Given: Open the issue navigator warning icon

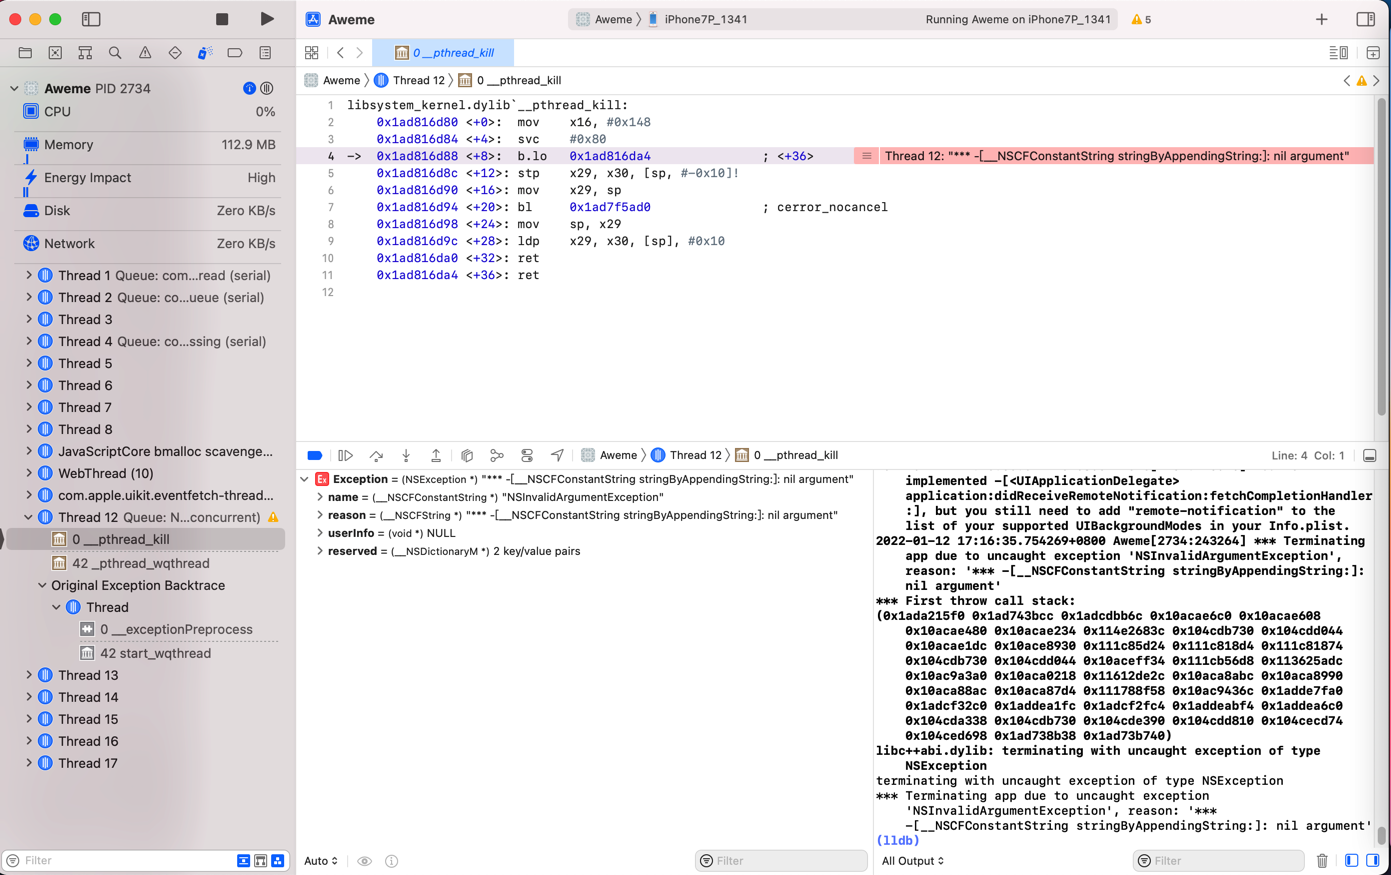Looking at the screenshot, I should click(x=145, y=53).
